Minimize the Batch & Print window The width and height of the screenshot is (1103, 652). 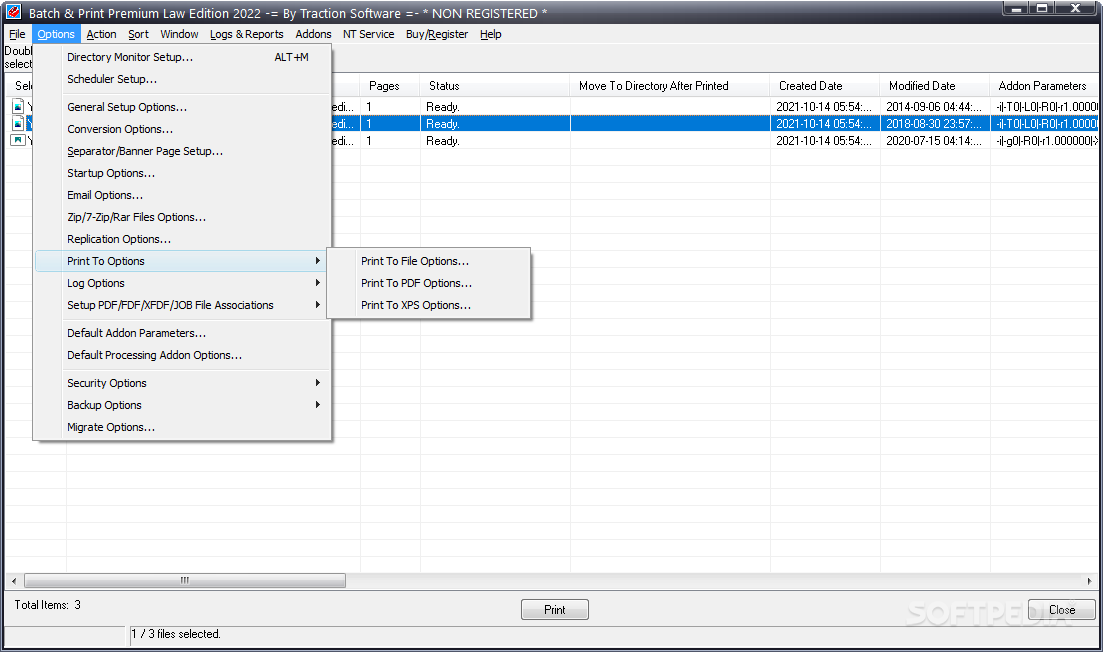coord(1015,8)
